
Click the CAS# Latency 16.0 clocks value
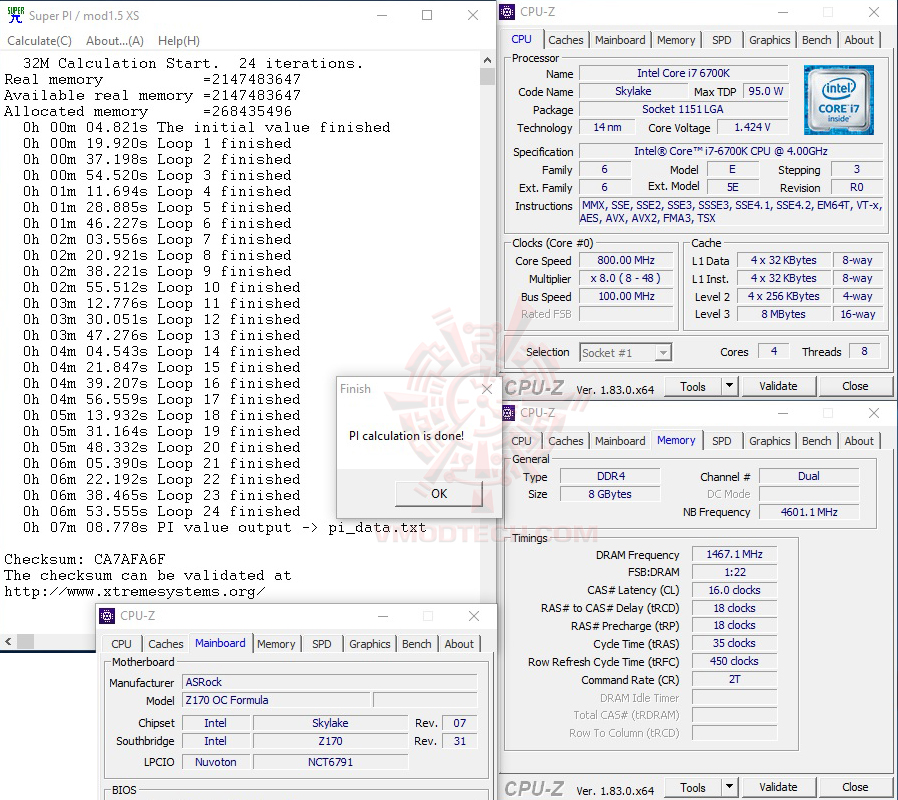pyautogui.click(x=734, y=590)
